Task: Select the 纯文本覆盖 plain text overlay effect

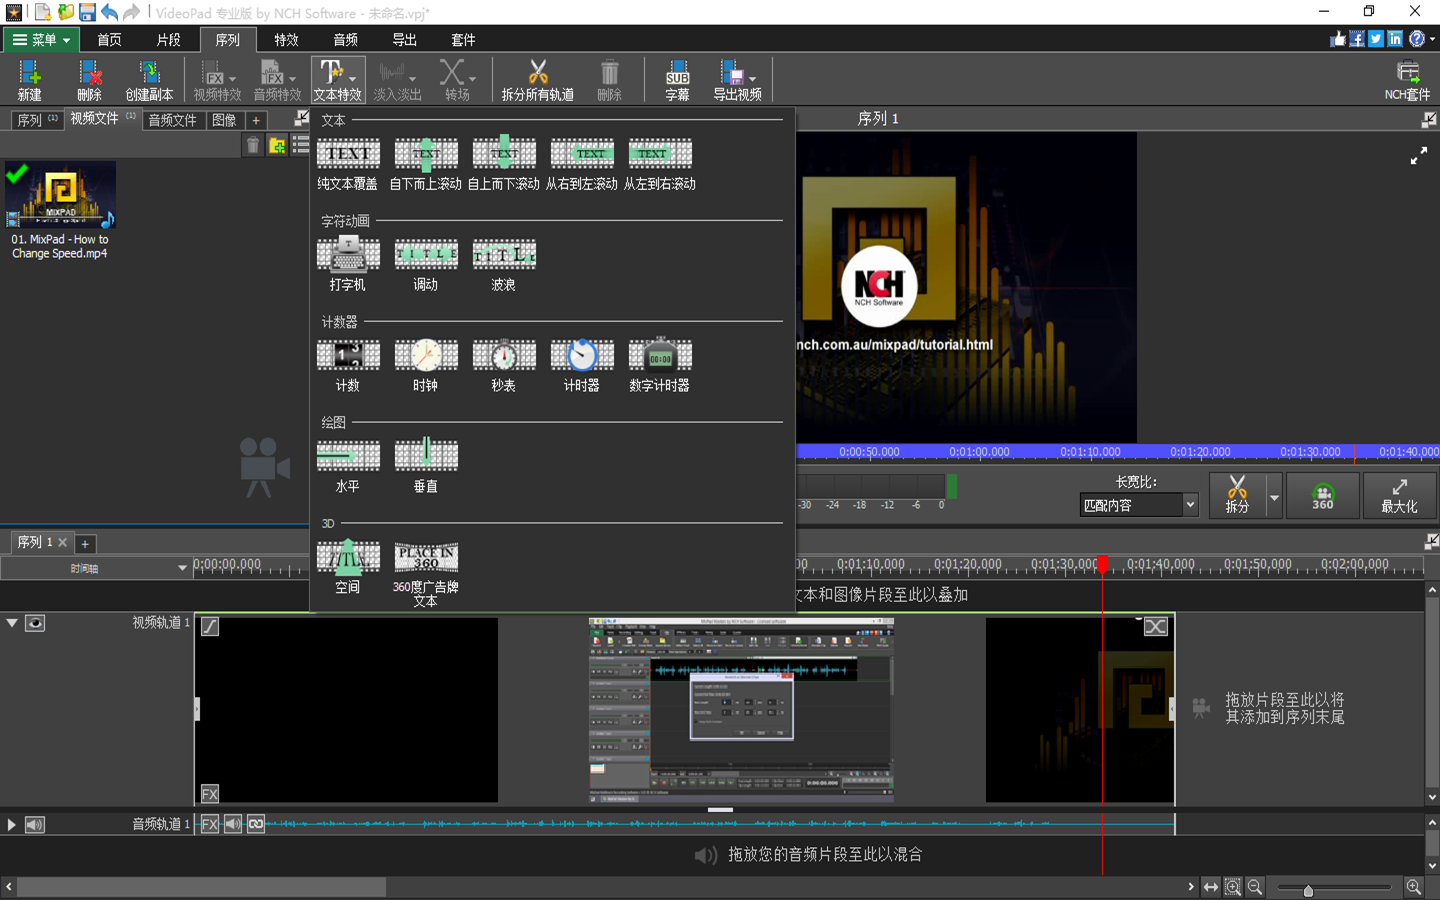Action: tap(347, 164)
